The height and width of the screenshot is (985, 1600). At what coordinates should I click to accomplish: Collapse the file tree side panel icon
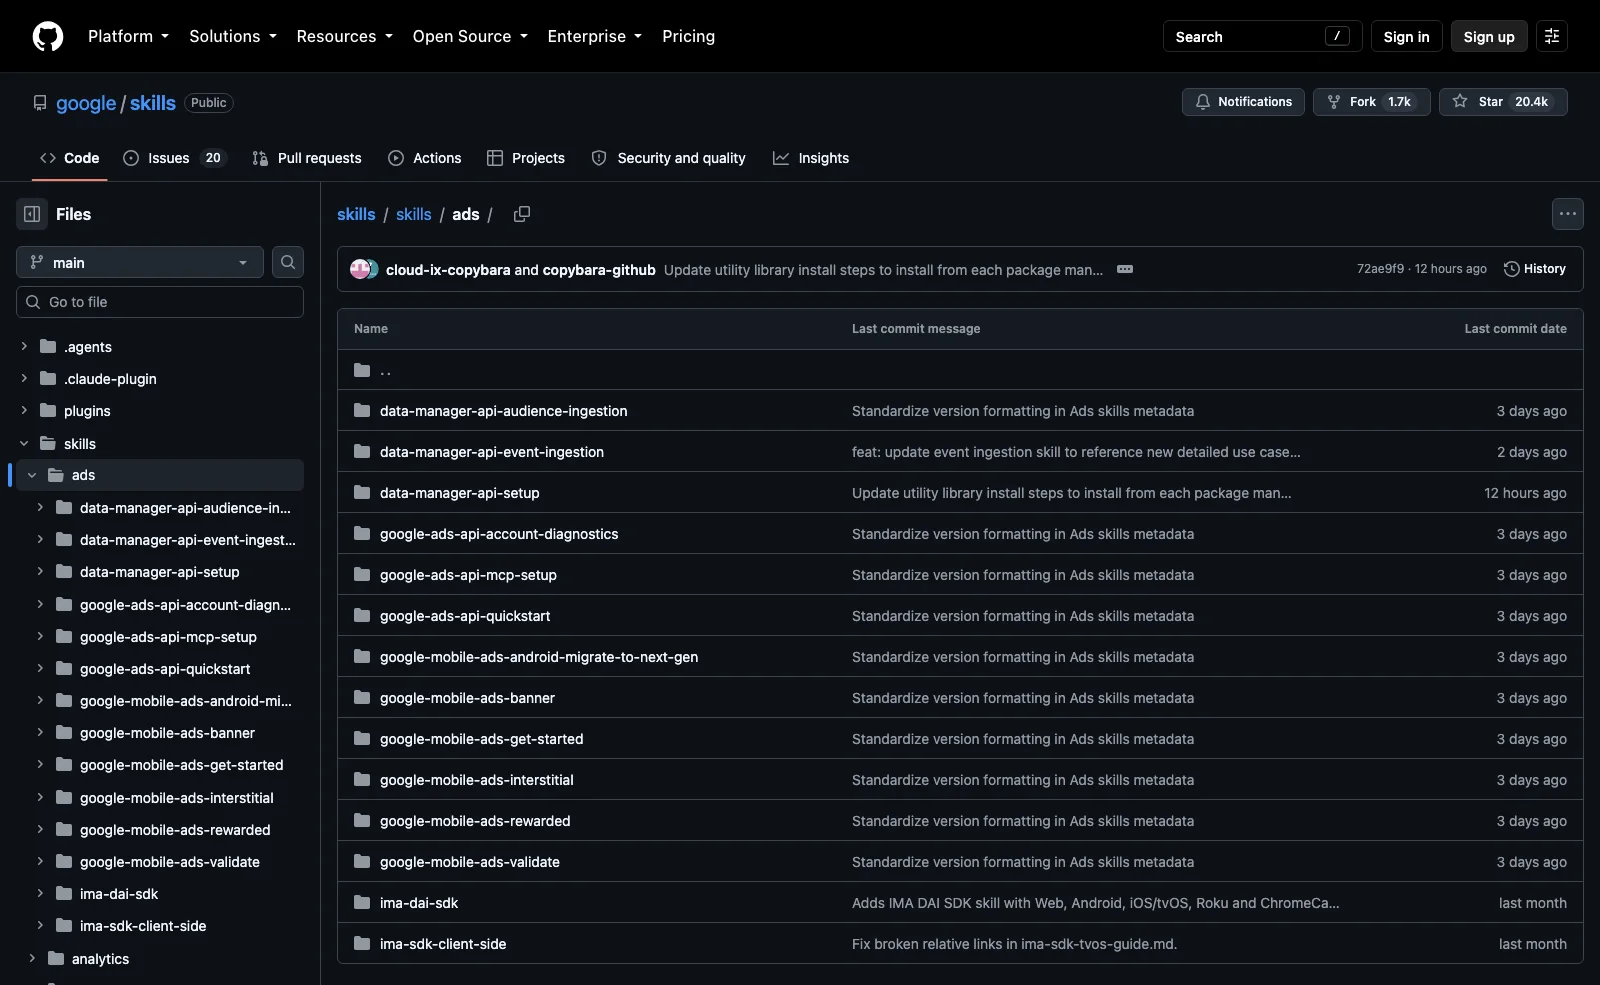32,214
